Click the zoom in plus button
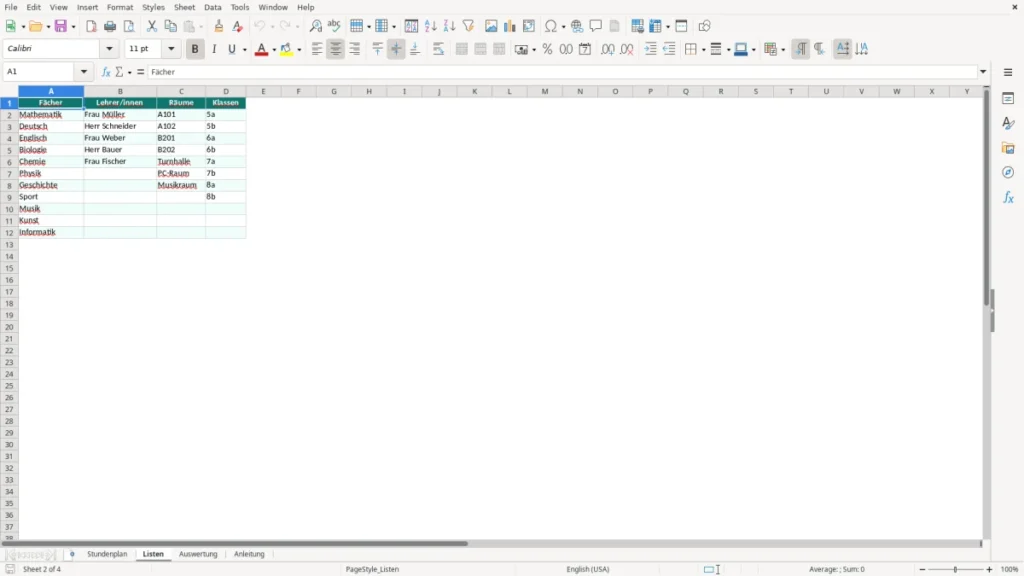Screen dimensions: 1024x576 click(x=989, y=569)
